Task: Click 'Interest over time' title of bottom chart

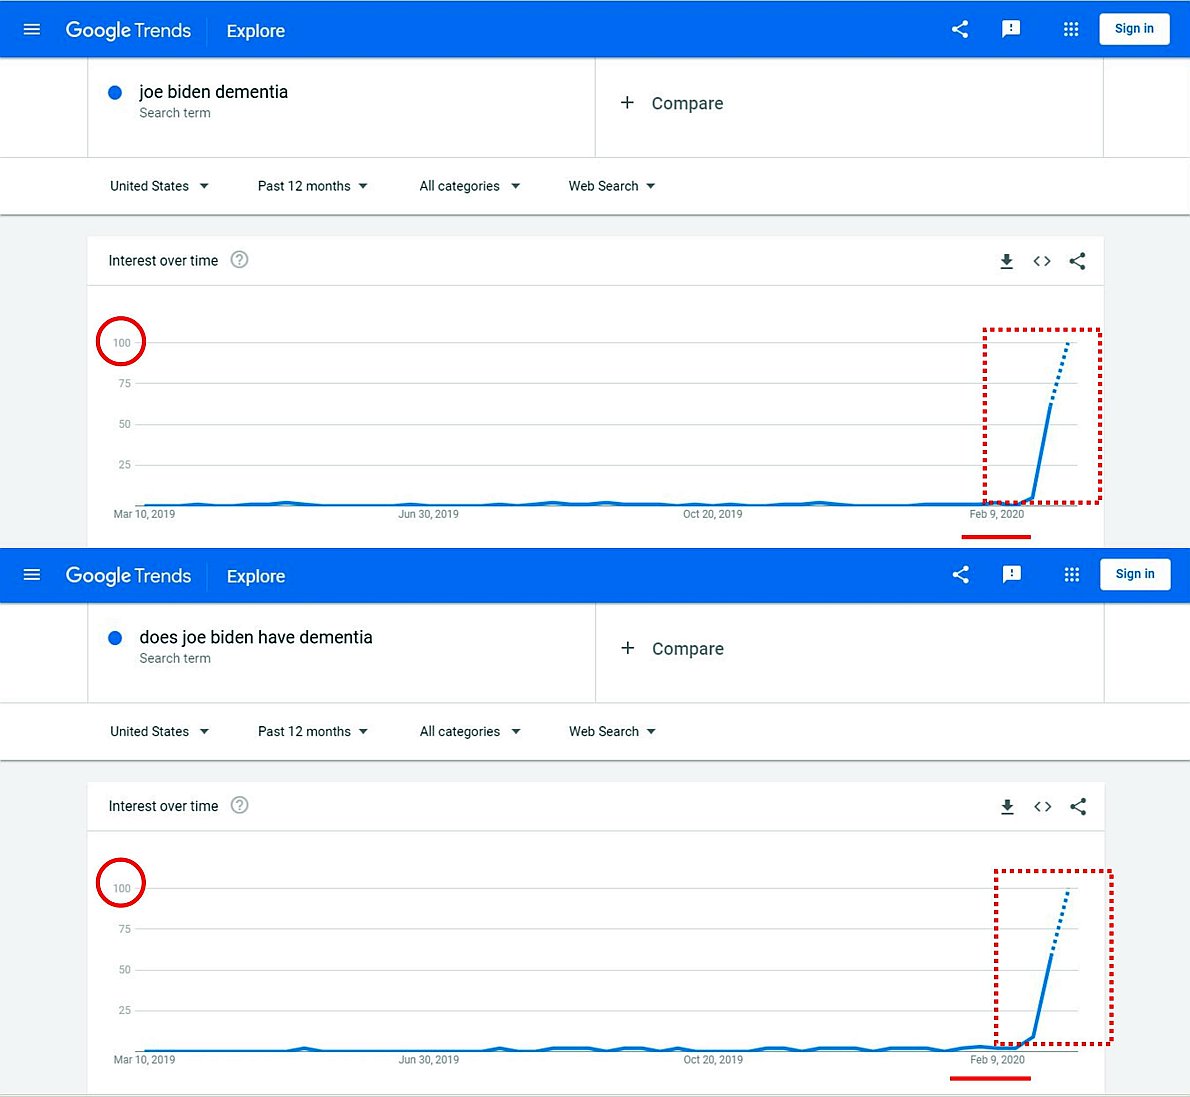Action: [x=163, y=805]
